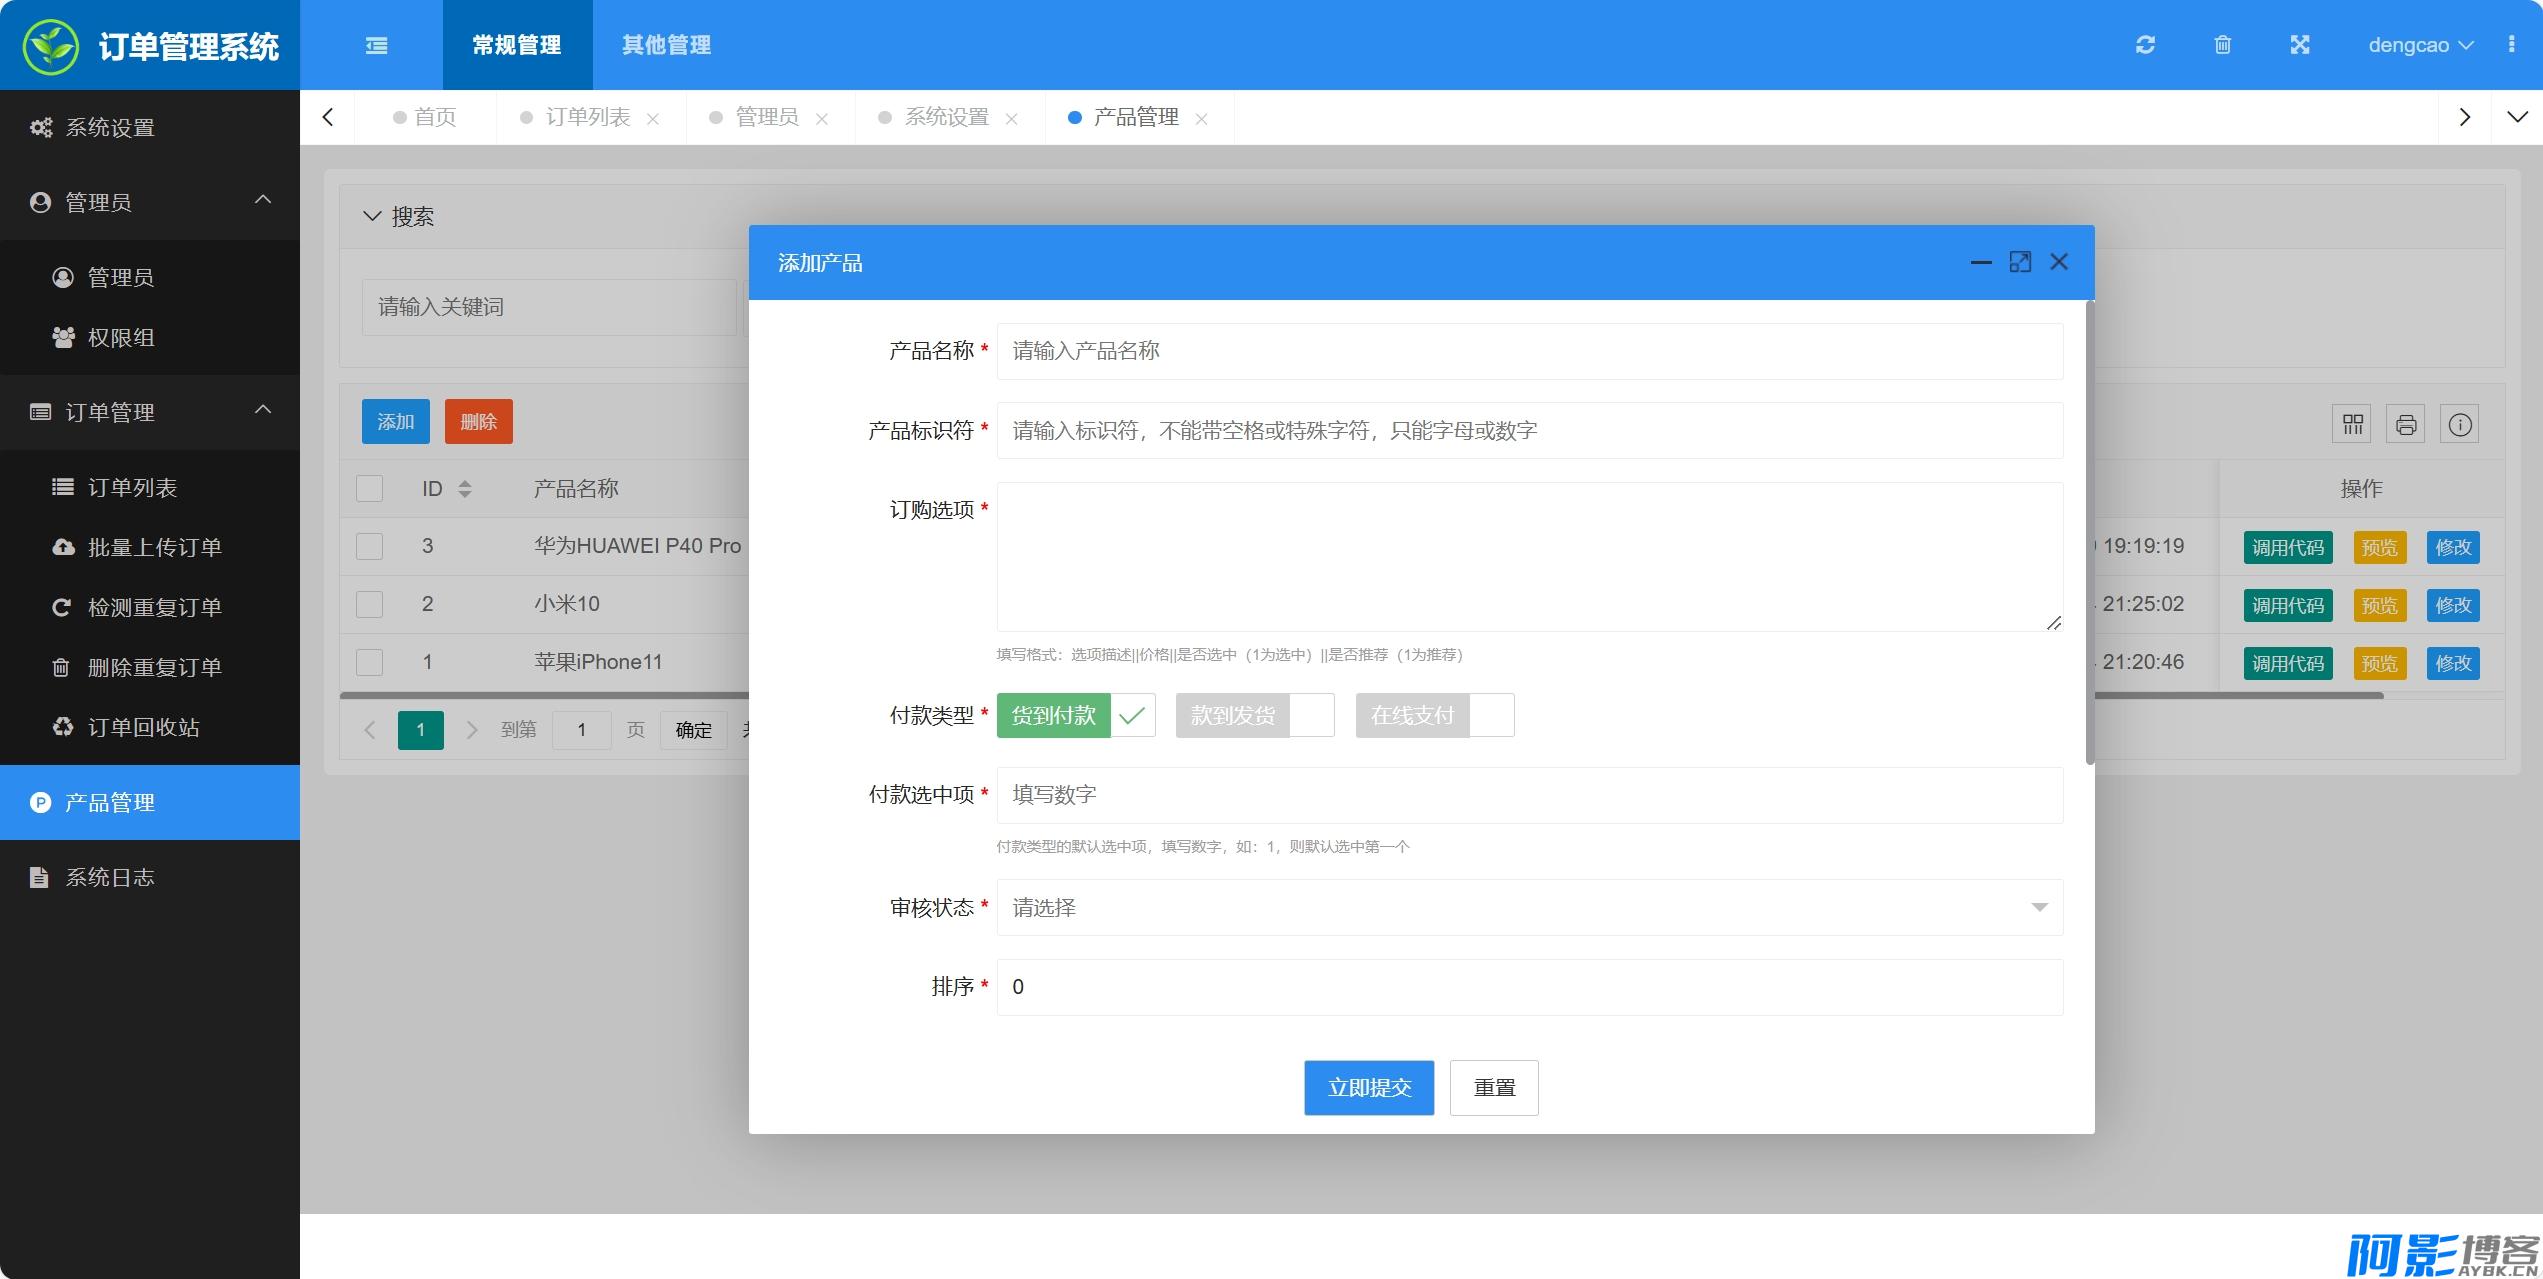
Task: Click the 立即提交 button
Action: point(1369,1087)
